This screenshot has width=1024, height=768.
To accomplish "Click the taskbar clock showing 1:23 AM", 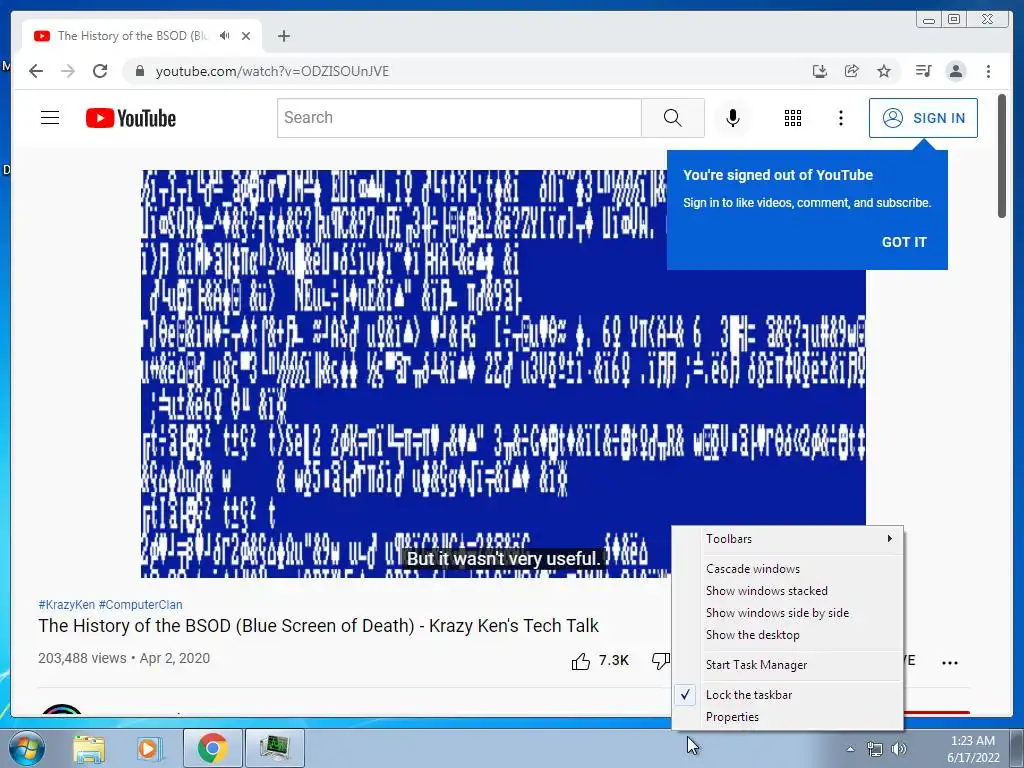I will pyautogui.click(x=972, y=749).
